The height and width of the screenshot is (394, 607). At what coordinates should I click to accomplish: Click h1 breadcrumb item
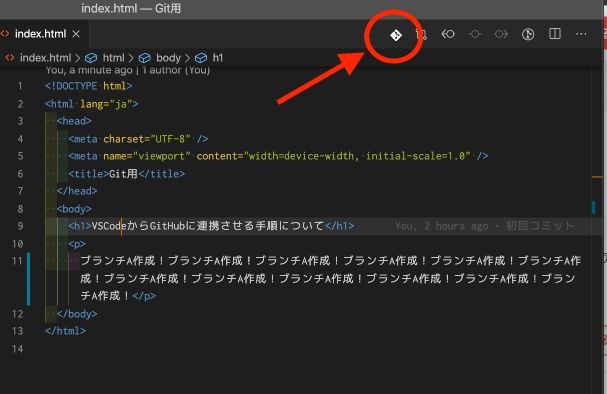point(218,58)
